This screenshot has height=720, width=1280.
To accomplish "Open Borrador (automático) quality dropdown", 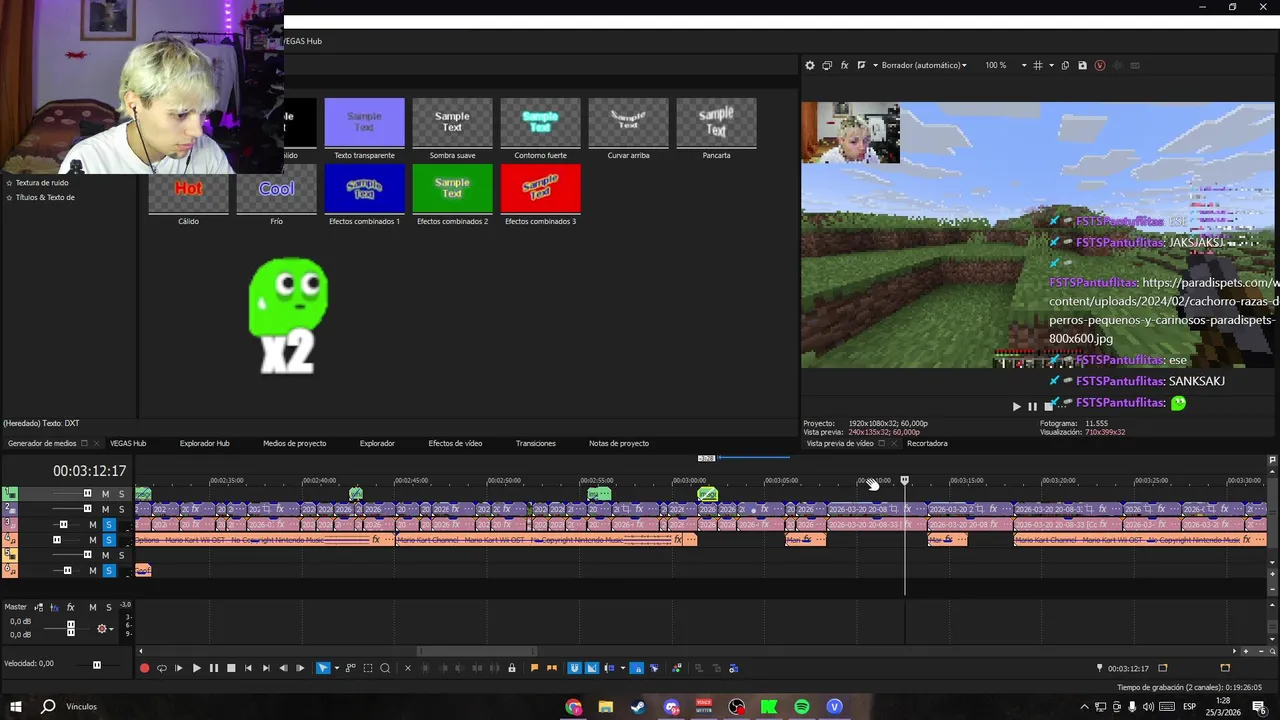I will (x=924, y=65).
